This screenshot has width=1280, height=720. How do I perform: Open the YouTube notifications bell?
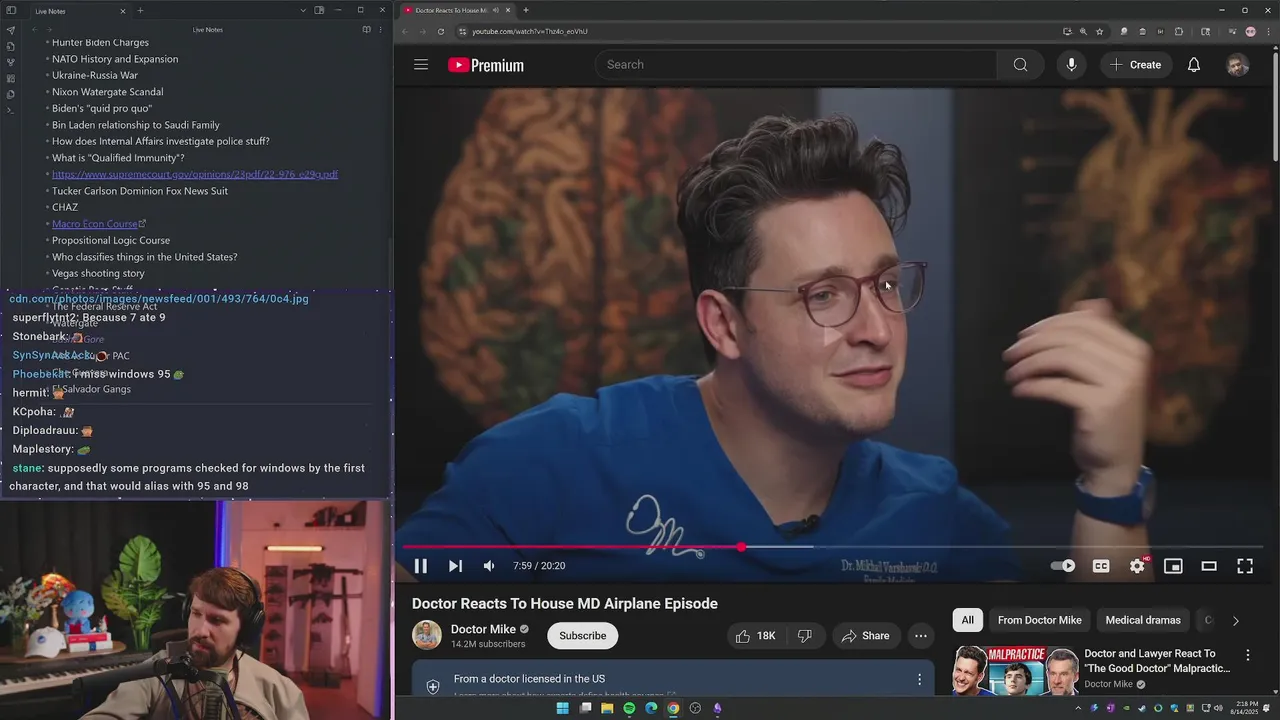click(1194, 65)
